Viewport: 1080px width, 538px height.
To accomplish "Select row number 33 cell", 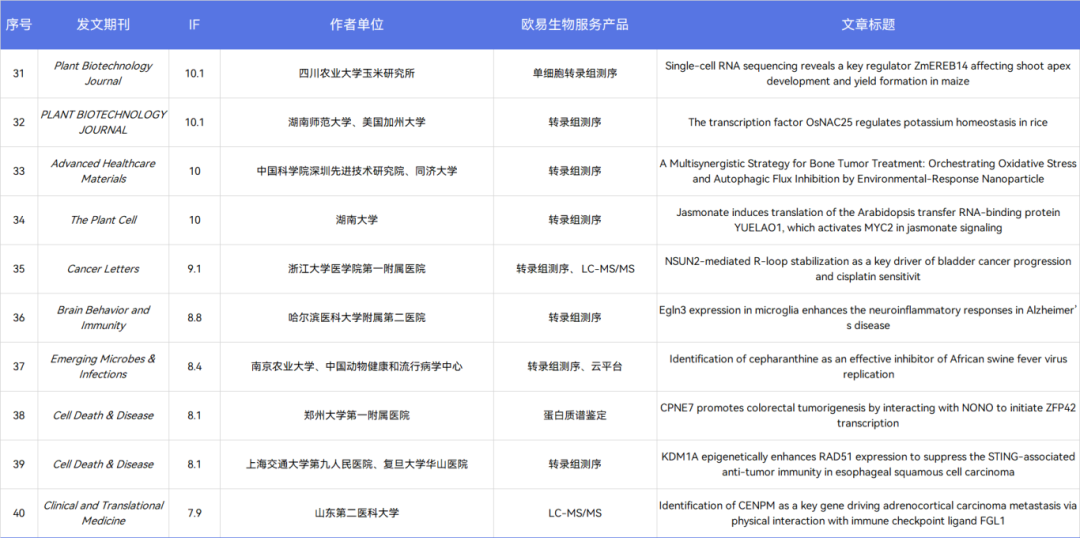I will coord(19,171).
